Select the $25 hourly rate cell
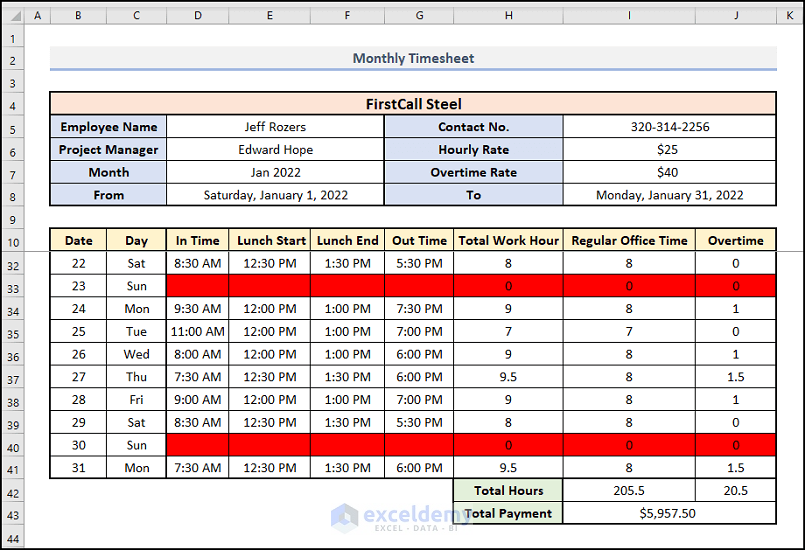The width and height of the screenshot is (805, 550). (x=669, y=149)
